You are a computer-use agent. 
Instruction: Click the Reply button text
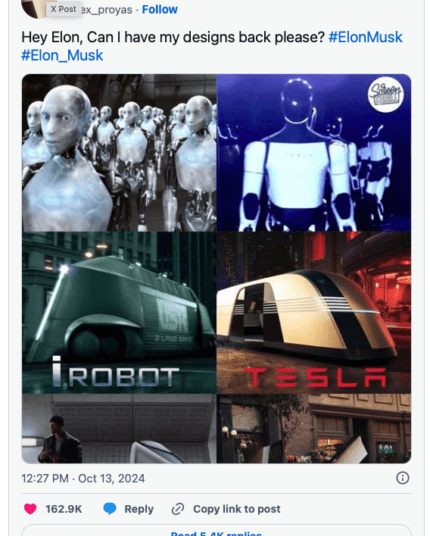click(x=139, y=509)
